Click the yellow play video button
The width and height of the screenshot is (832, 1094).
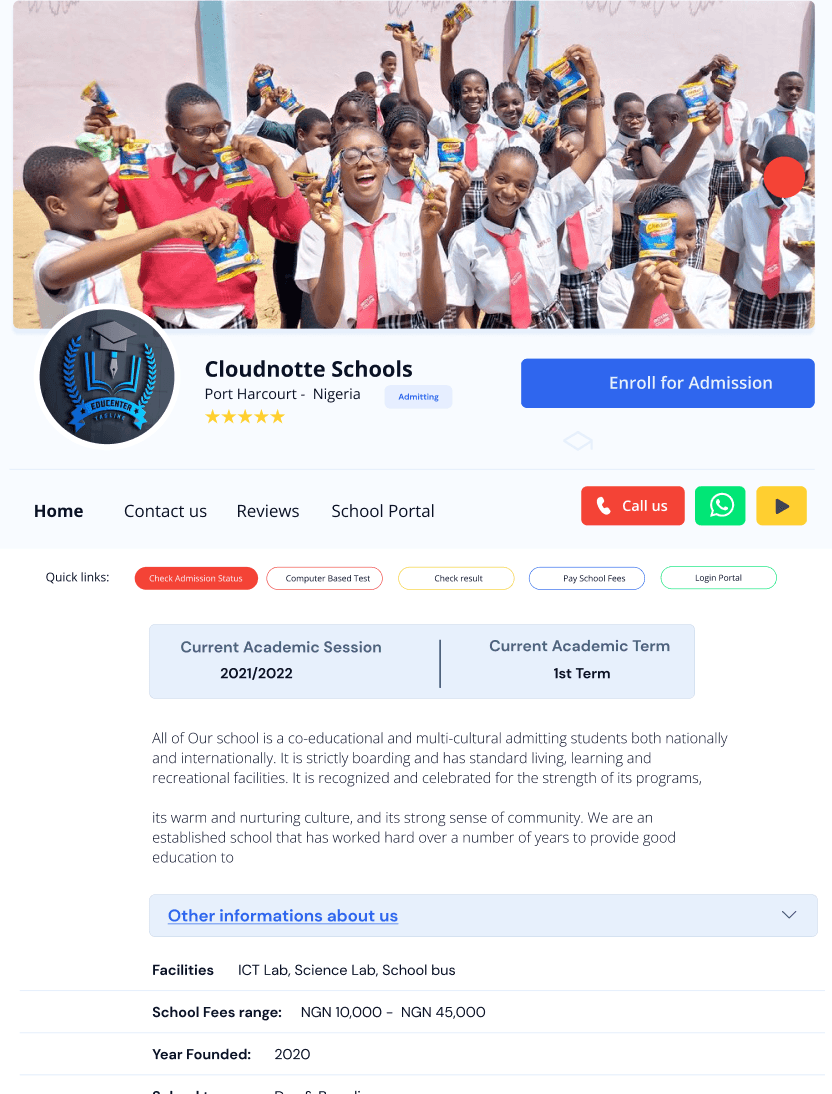[781, 505]
